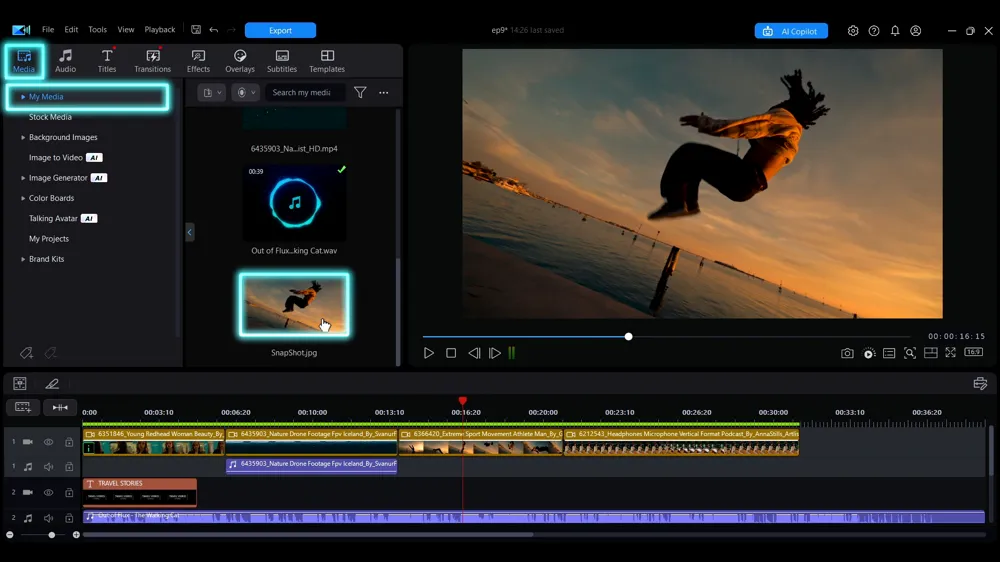
Task: Open the preview quality settings icon
Action: 869,353
